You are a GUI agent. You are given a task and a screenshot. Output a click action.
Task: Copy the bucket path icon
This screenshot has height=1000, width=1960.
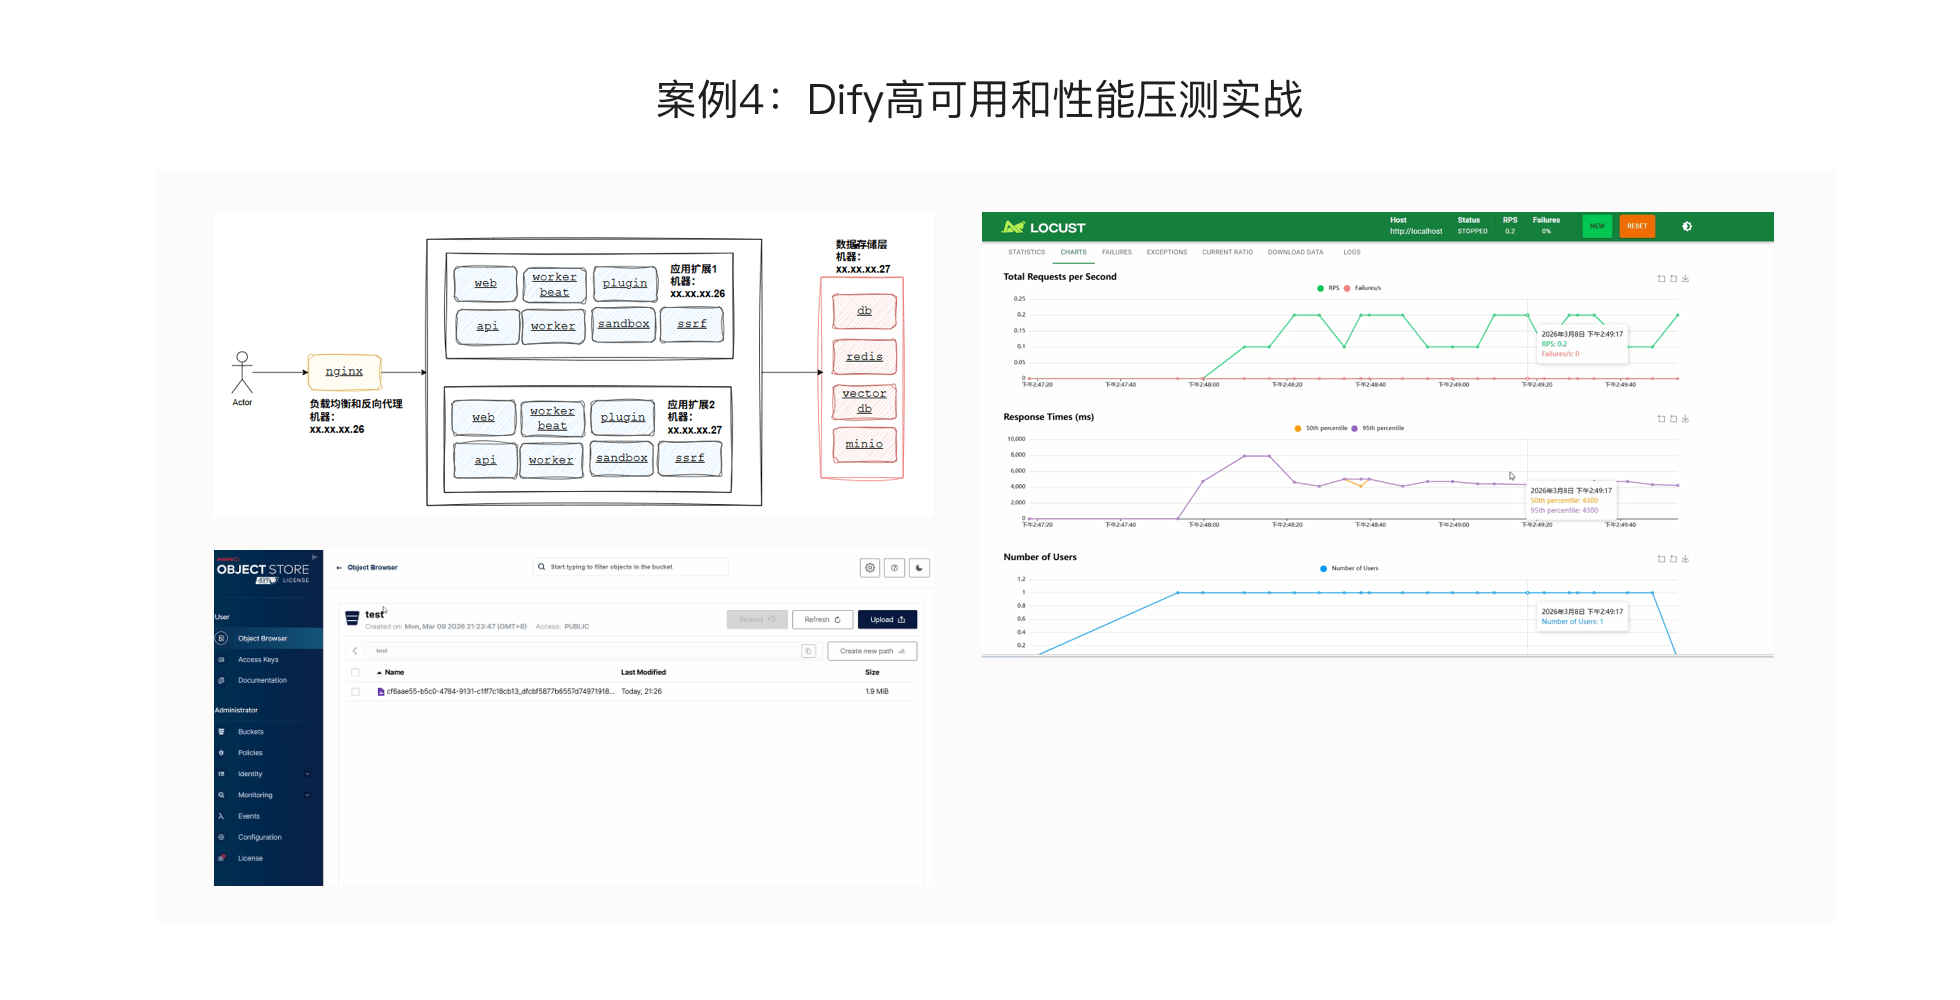(x=808, y=651)
